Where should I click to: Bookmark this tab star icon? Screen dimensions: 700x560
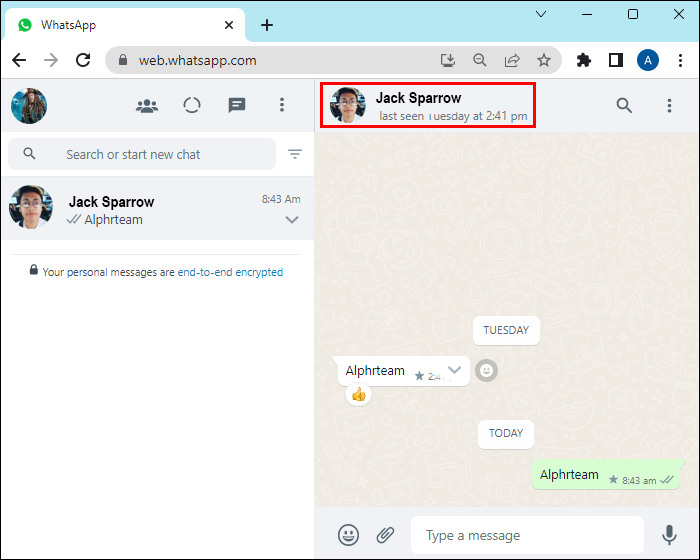544,60
